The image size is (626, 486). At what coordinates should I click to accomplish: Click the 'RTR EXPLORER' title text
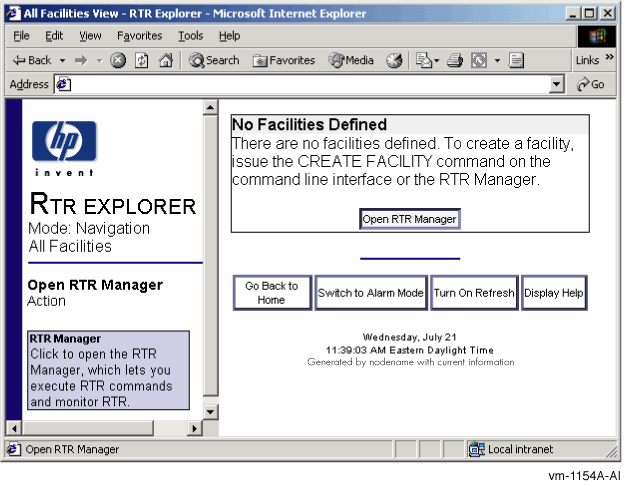113,204
